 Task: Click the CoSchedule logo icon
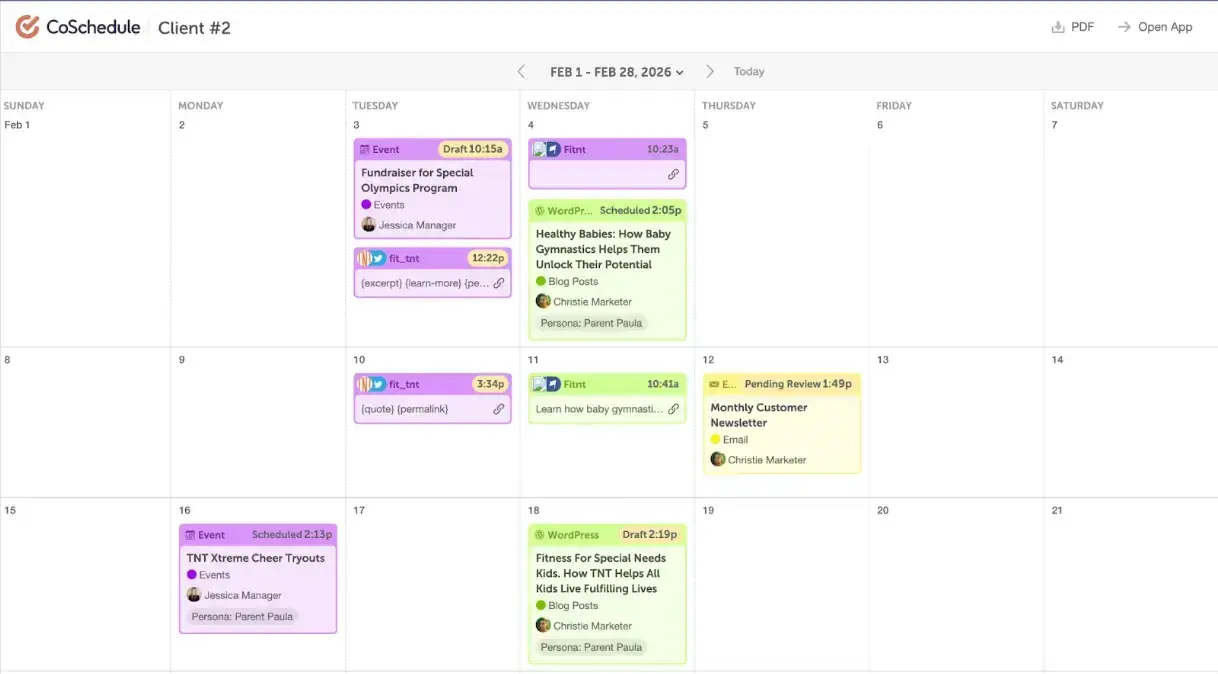[x=27, y=27]
